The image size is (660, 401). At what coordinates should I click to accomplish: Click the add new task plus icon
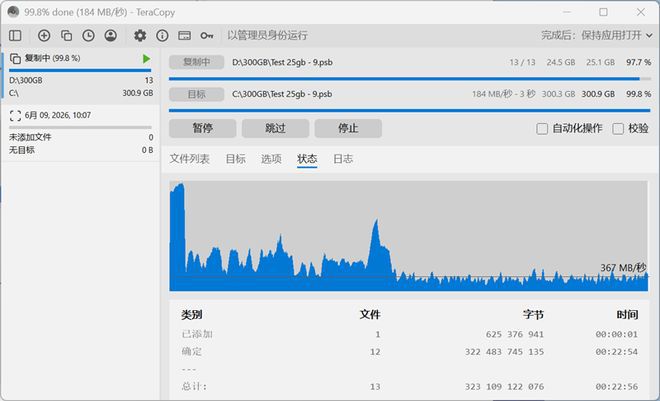[x=44, y=35]
